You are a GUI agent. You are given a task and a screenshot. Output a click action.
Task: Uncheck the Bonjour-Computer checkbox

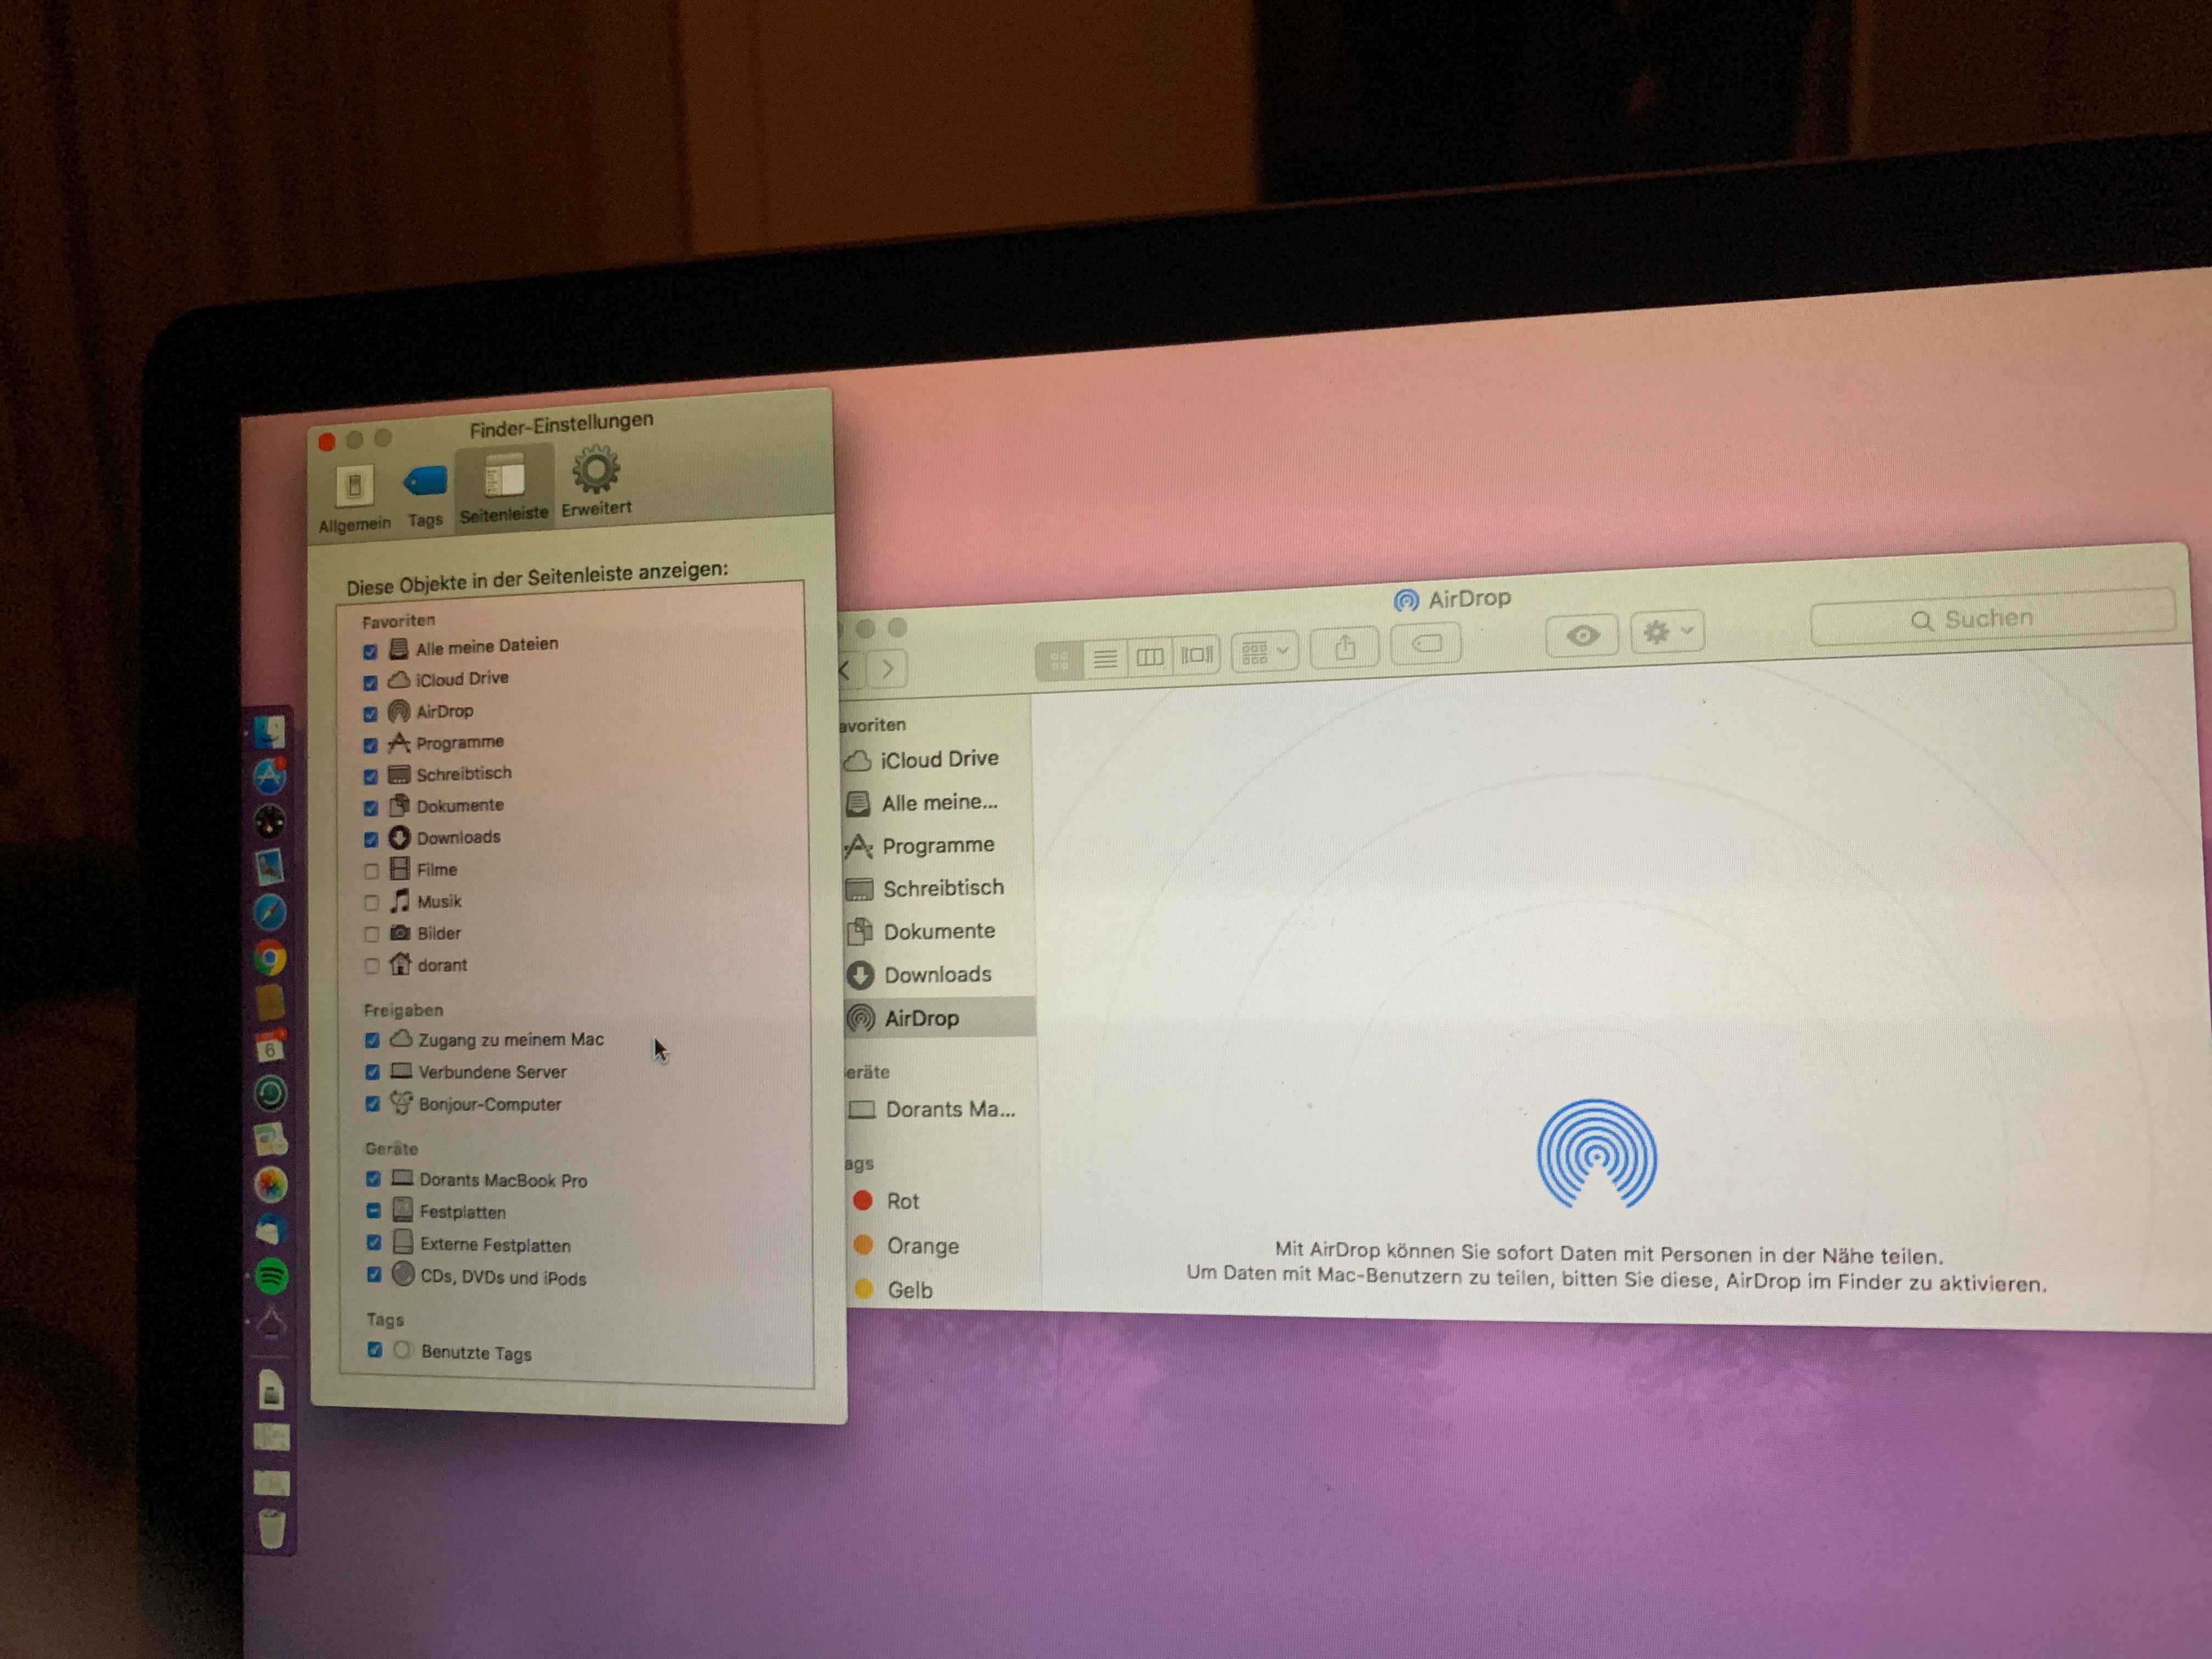pyautogui.click(x=372, y=1104)
